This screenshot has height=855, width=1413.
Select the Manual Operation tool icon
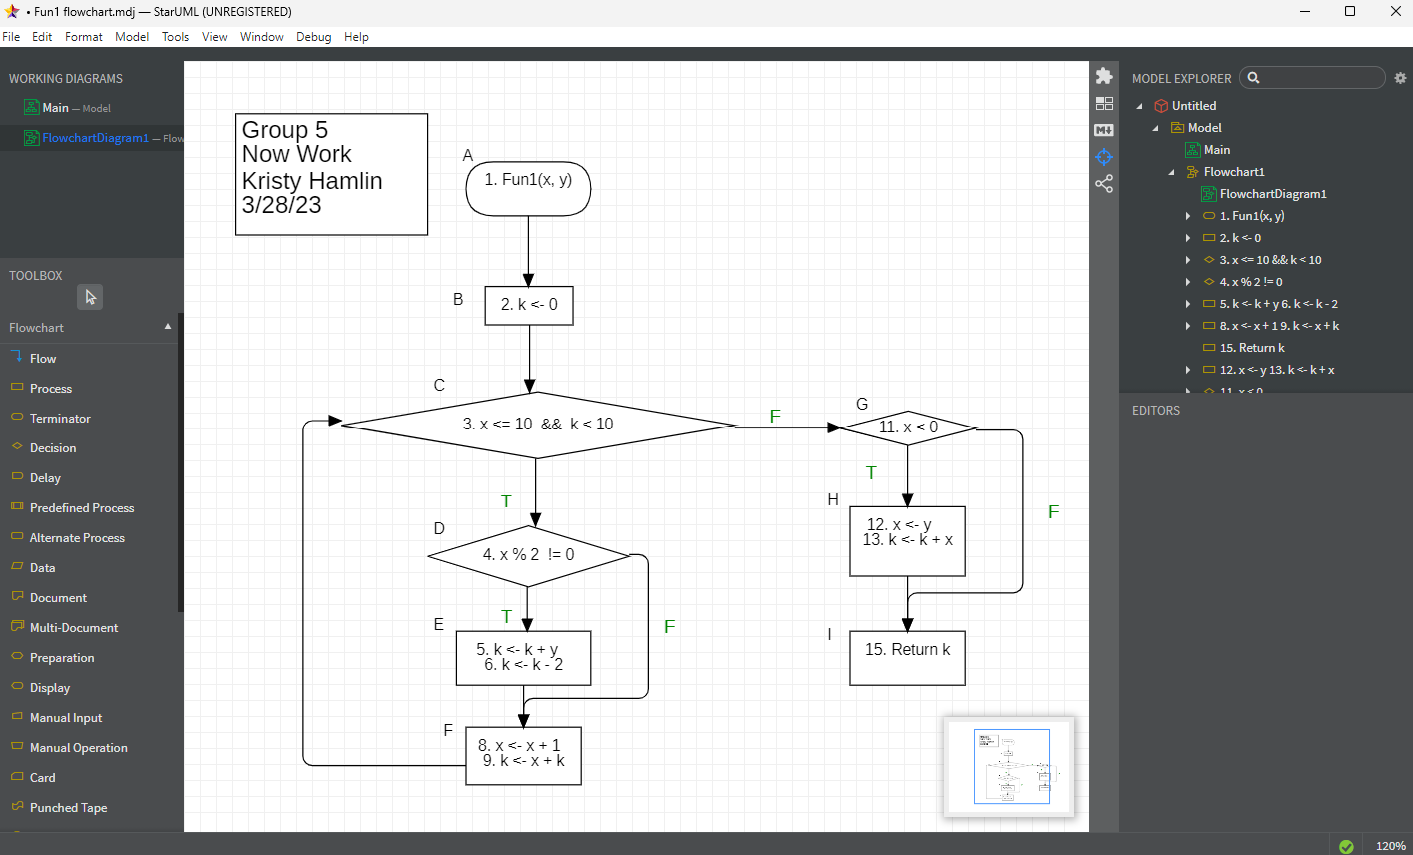point(17,746)
